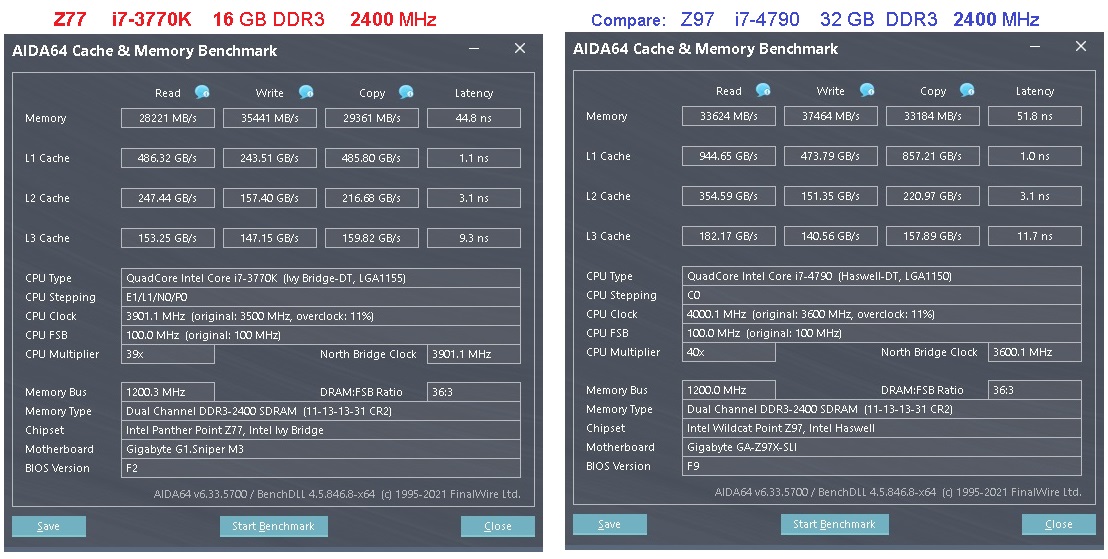
Task: Start Benchmark in the i7-3770K window
Action: click(x=273, y=526)
